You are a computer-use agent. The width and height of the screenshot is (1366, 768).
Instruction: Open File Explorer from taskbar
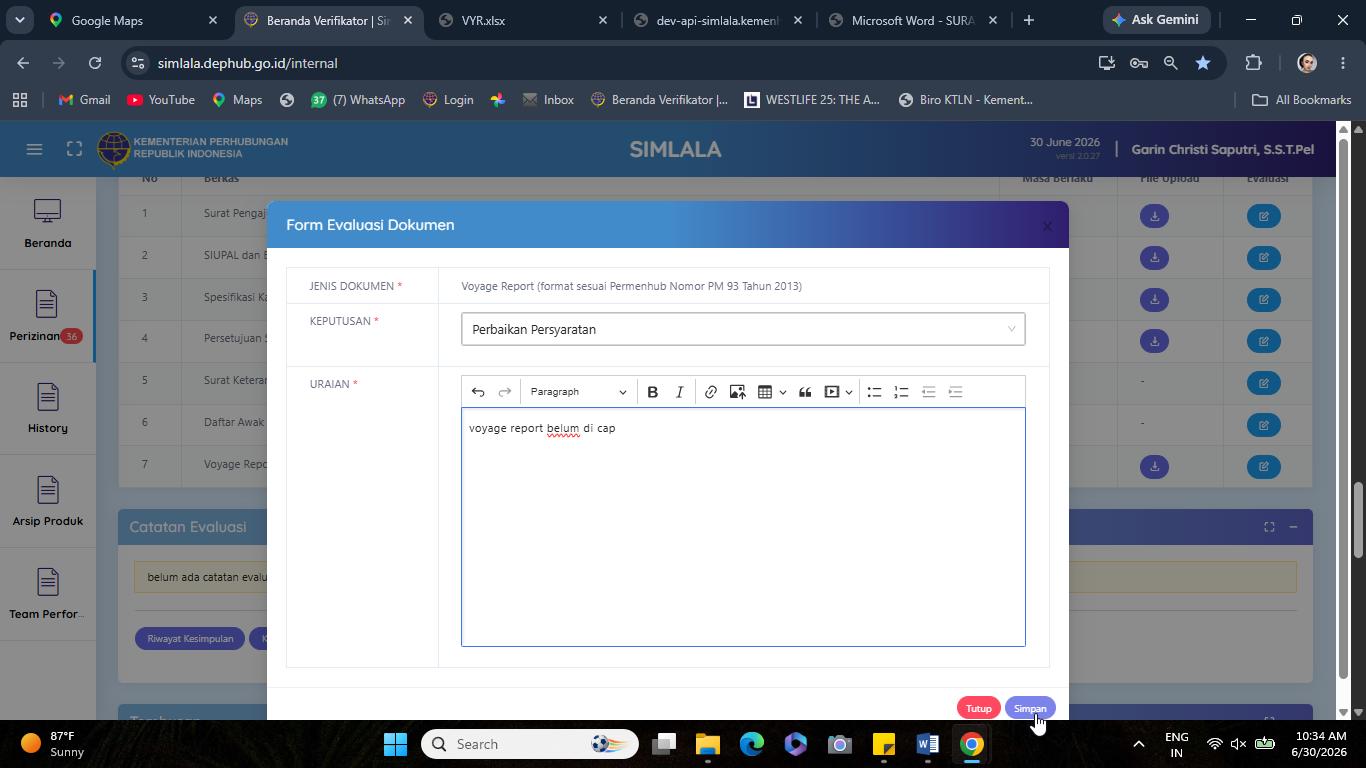(708, 744)
